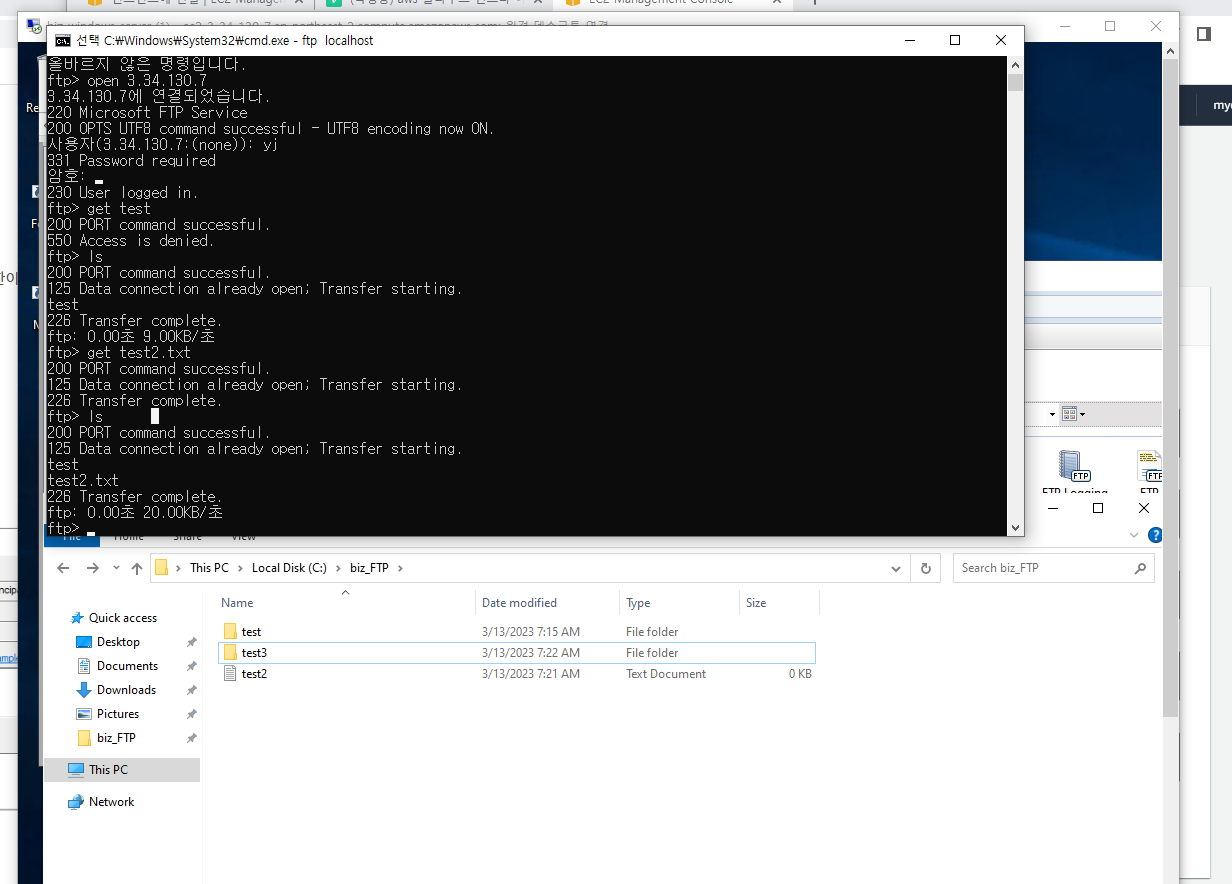Click pin icon beside Pictures

191,714
